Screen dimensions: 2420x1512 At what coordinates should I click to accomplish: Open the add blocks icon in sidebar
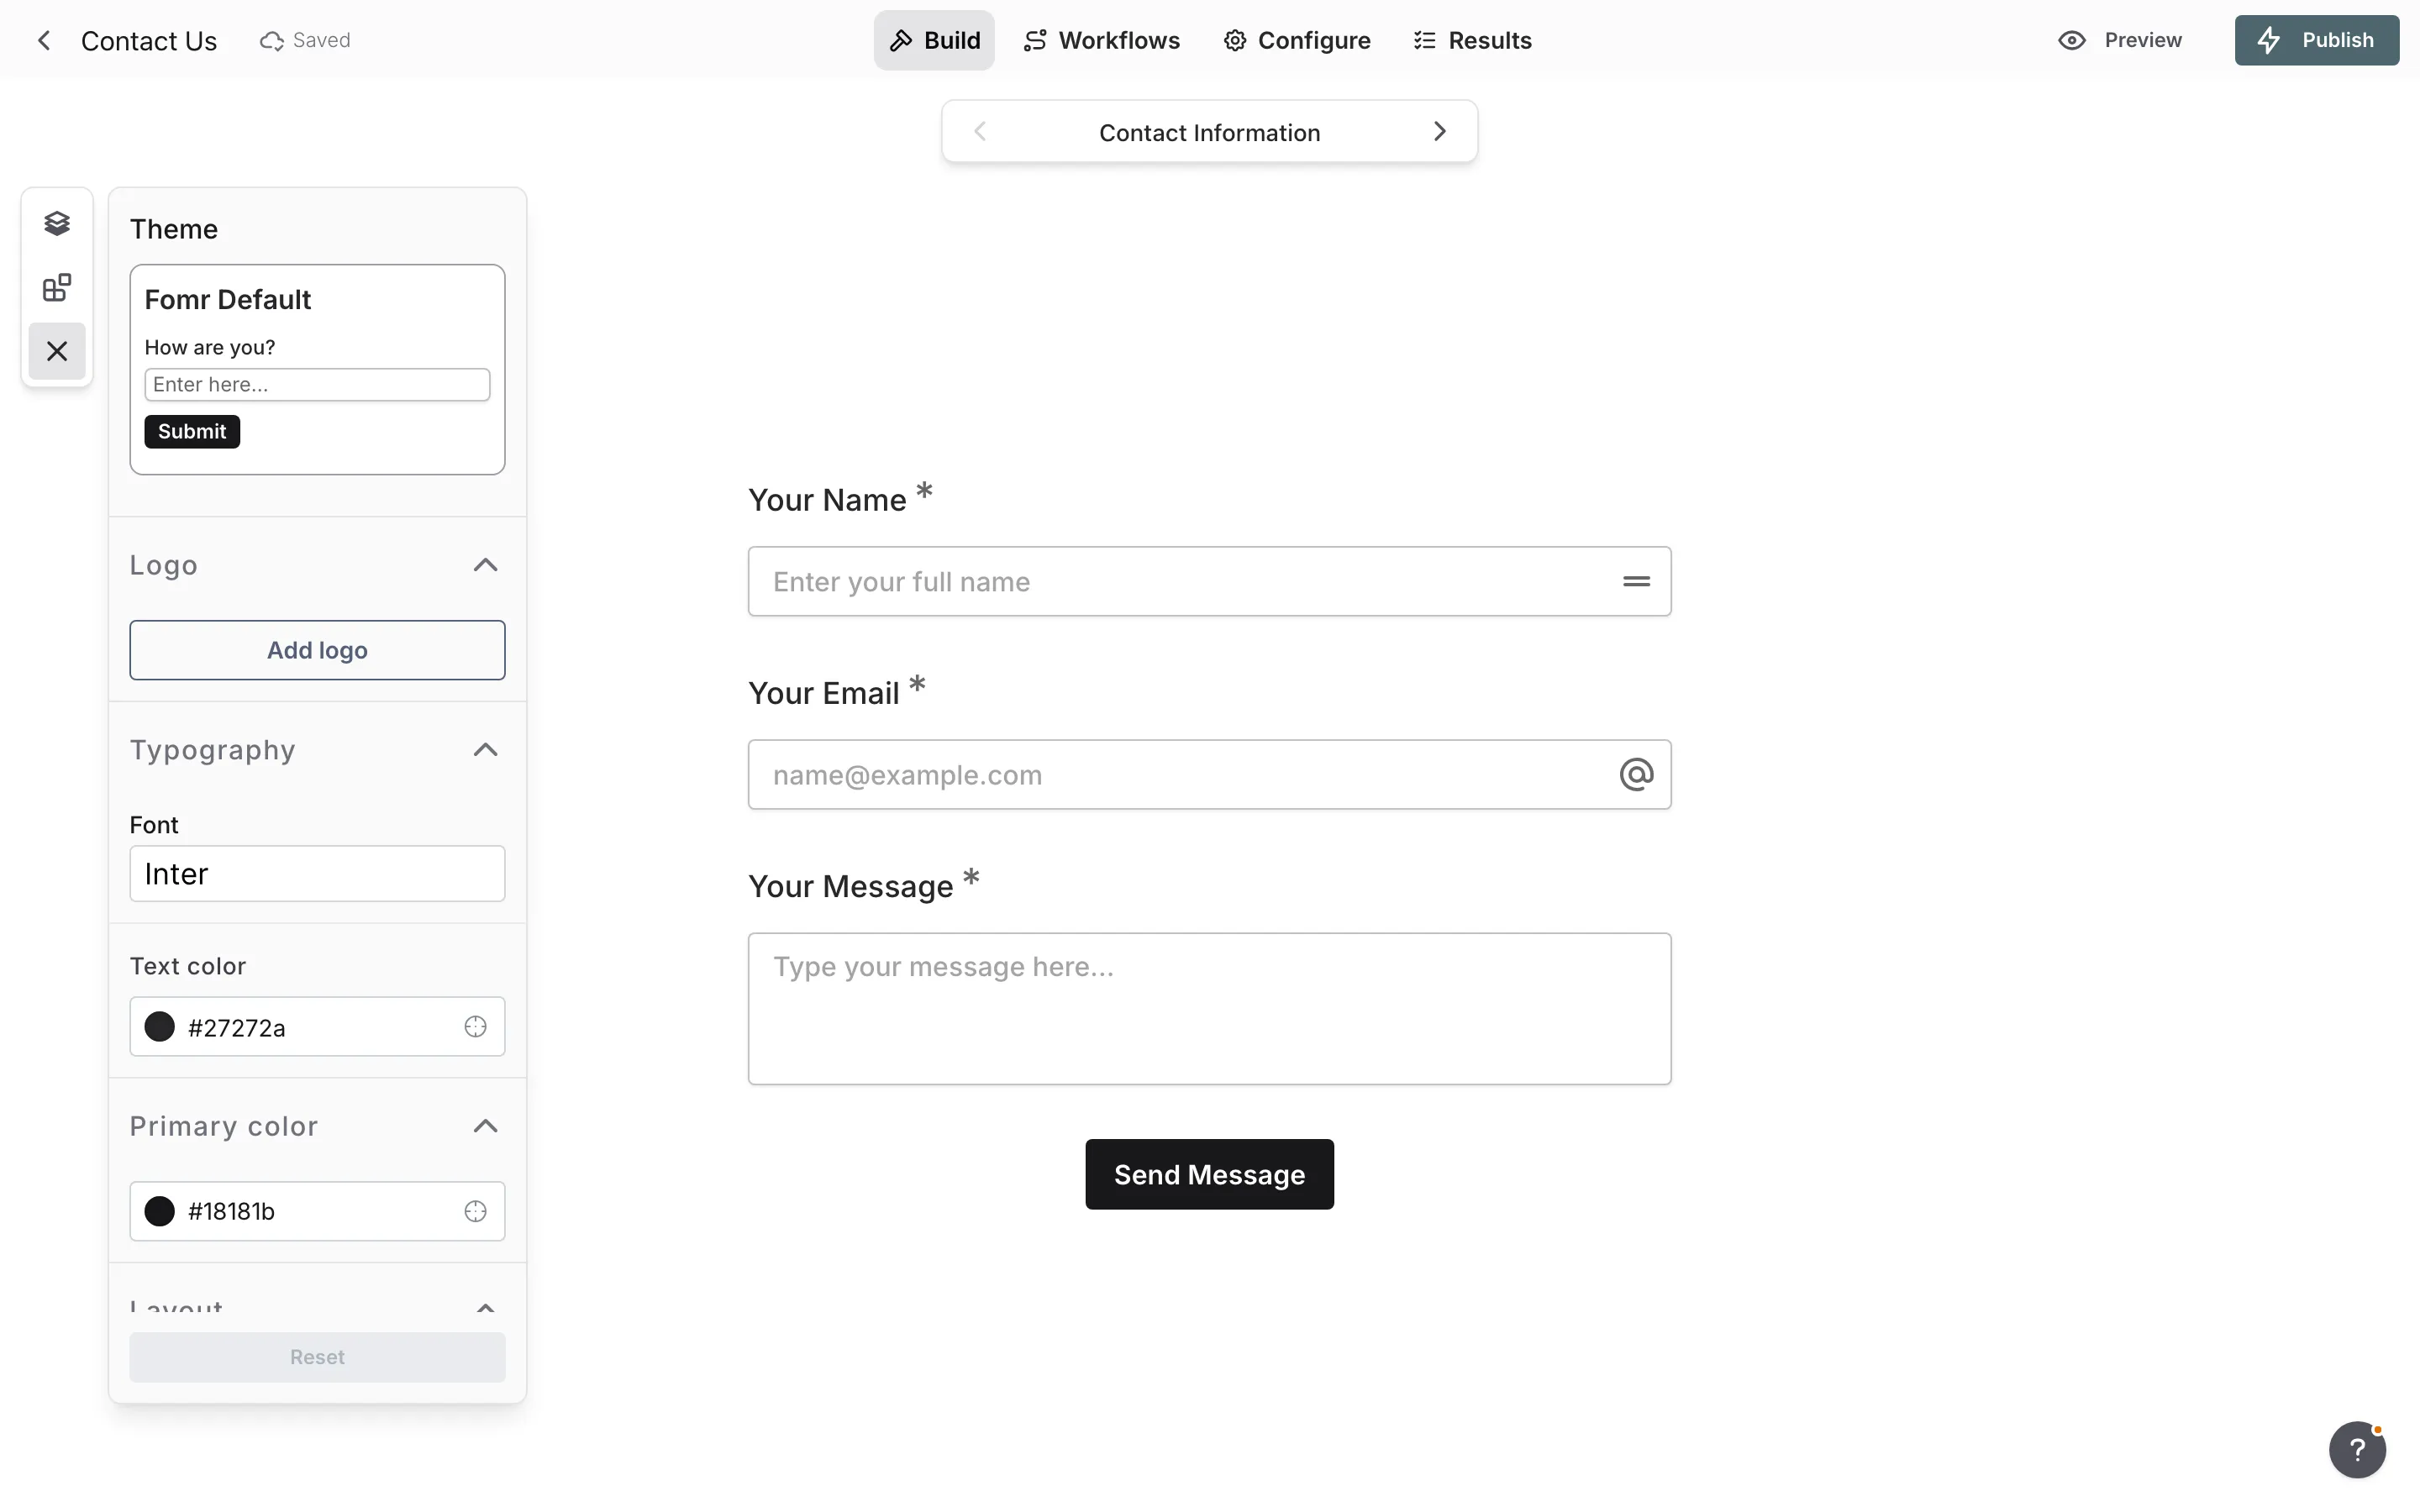[x=57, y=288]
